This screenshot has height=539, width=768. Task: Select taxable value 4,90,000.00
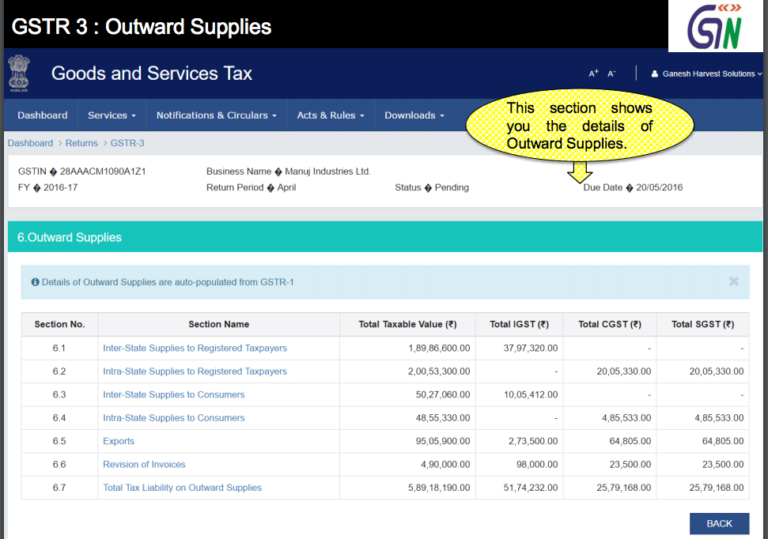[x=445, y=465]
